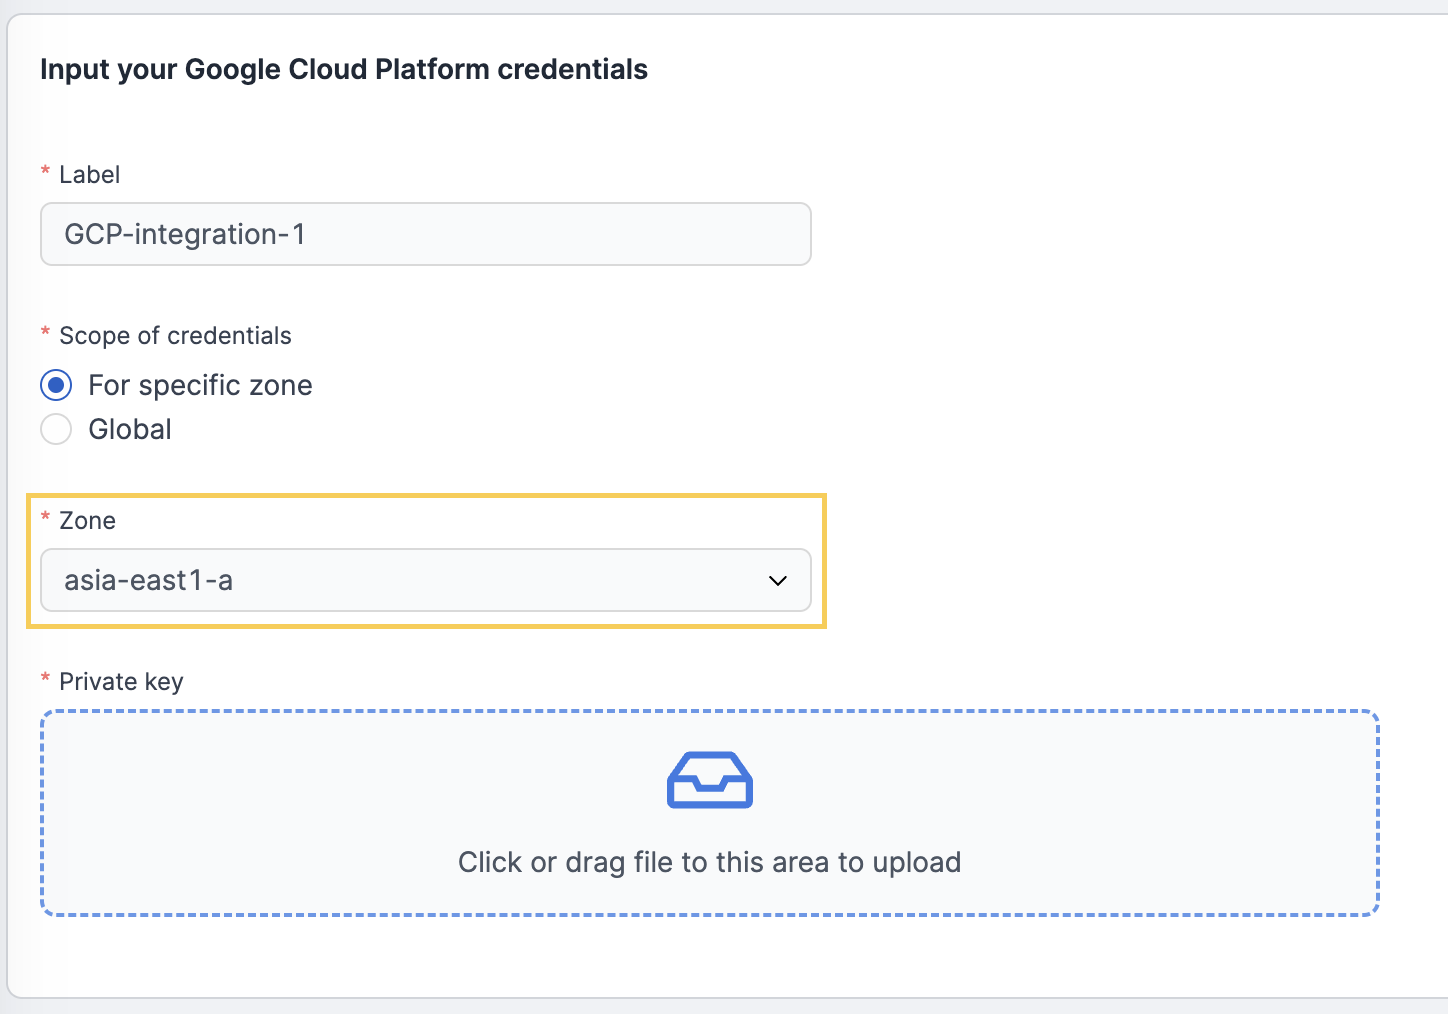Viewport: 1448px width, 1014px height.
Task: Select the 'For specific zone' radio button
Action: click(x=56, y=385)
